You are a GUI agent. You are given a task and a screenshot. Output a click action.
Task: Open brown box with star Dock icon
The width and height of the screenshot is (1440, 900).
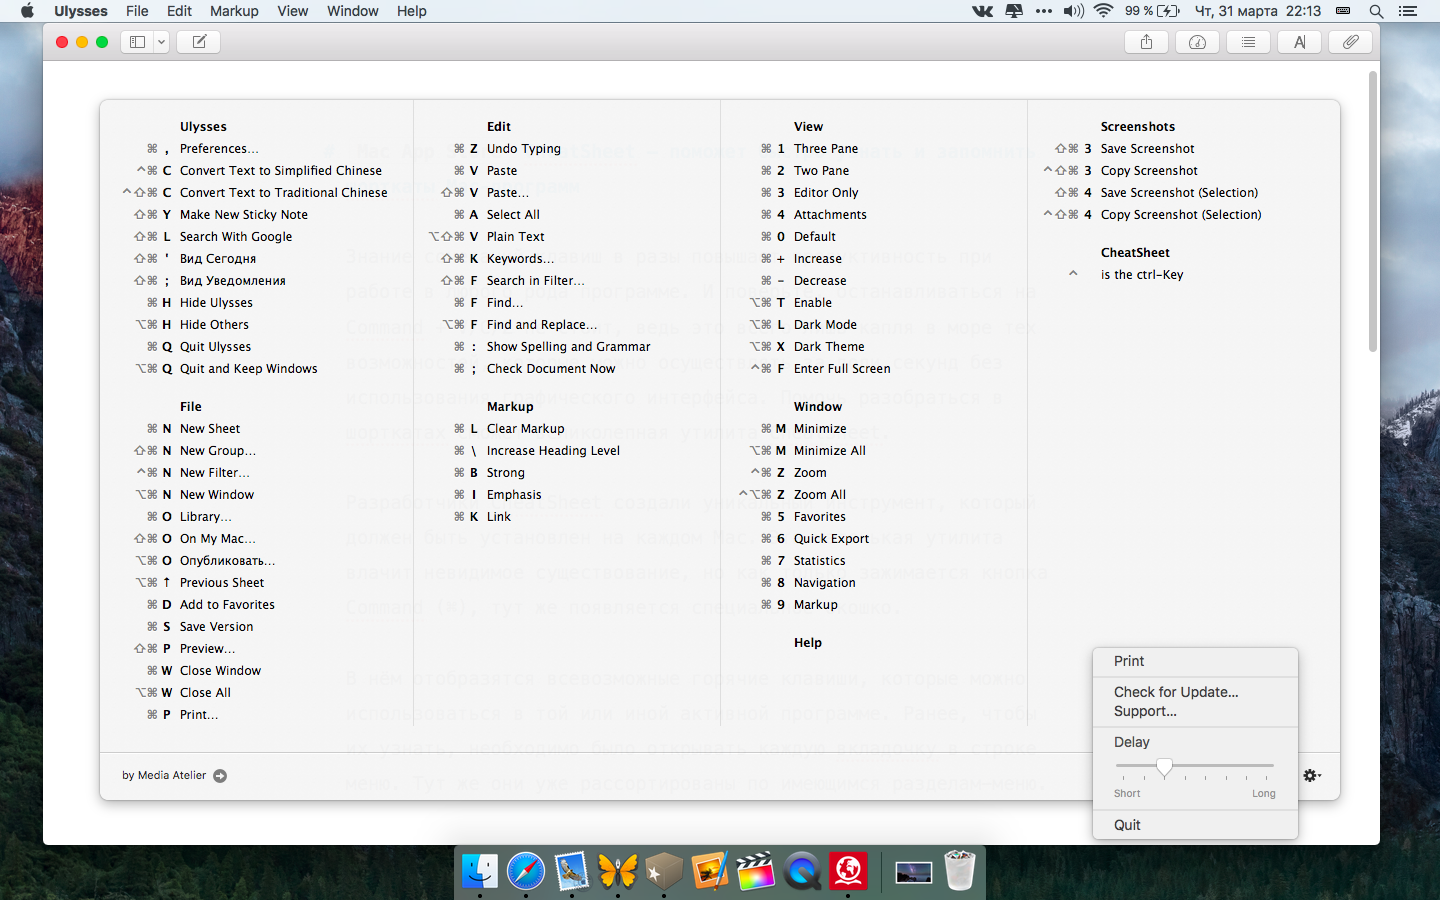[664, 872]
